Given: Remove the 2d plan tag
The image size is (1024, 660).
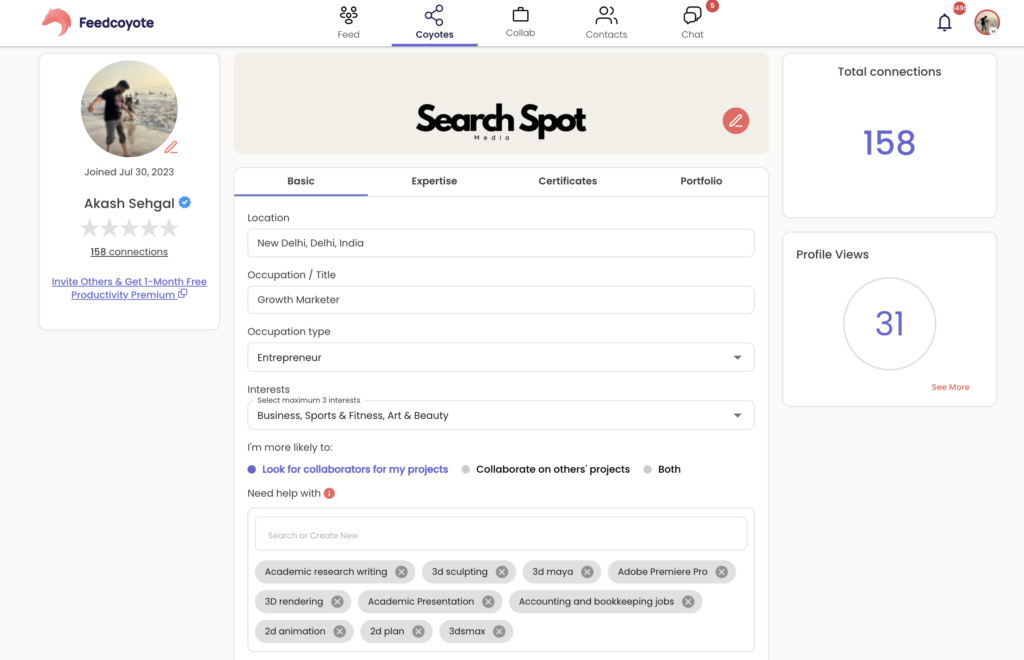Looking at the screenshot, I should (x=419, y=631).
